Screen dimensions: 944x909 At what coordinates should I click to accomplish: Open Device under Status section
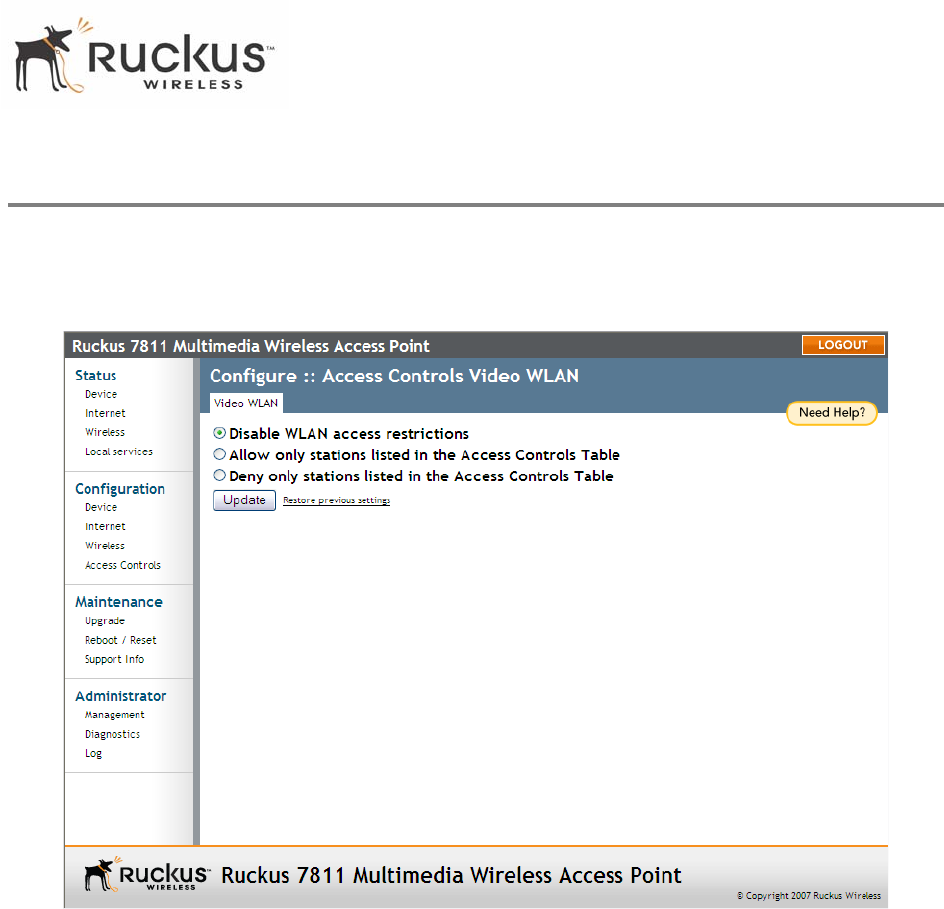point(101,394)
